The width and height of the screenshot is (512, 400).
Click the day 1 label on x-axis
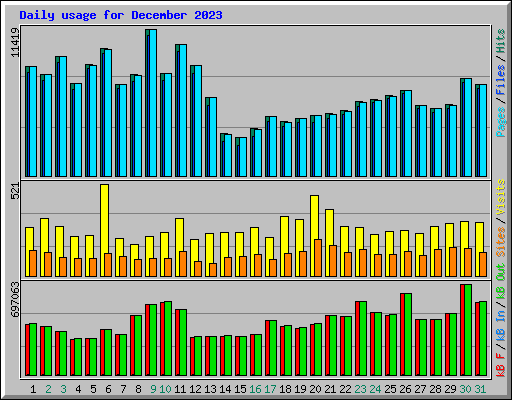coord(33,389)
